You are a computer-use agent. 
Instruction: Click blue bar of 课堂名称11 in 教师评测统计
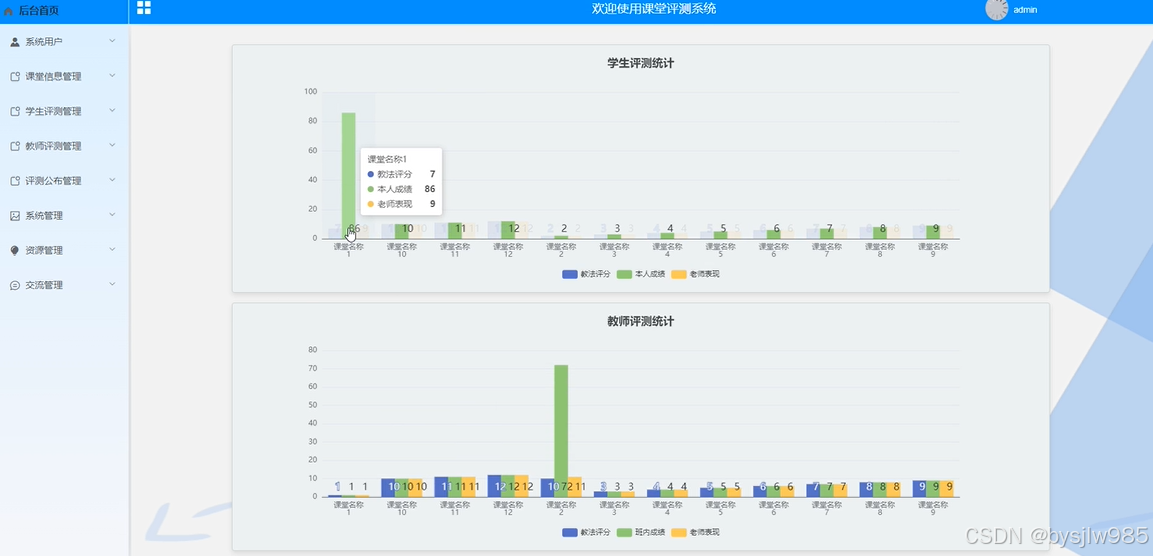coord(441,487)
